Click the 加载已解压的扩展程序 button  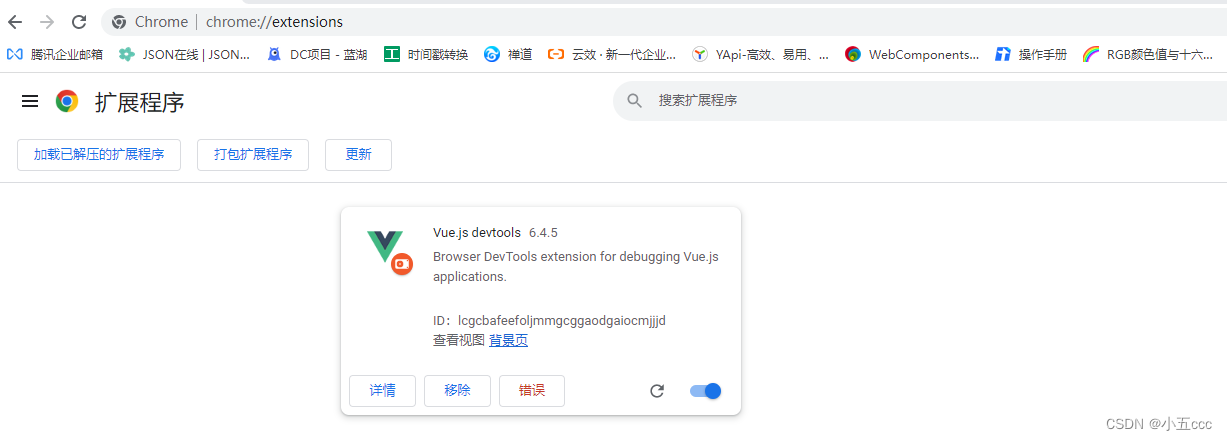(99, 155)
